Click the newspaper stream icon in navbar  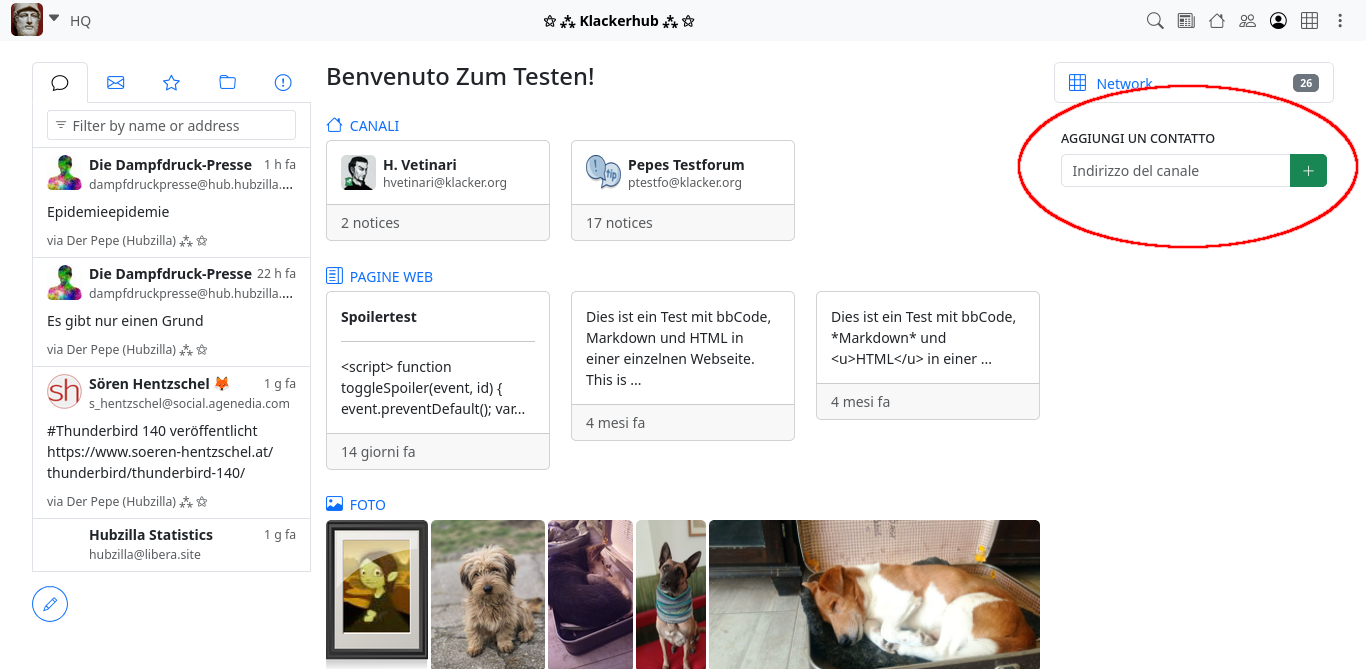coord(1186,21)
